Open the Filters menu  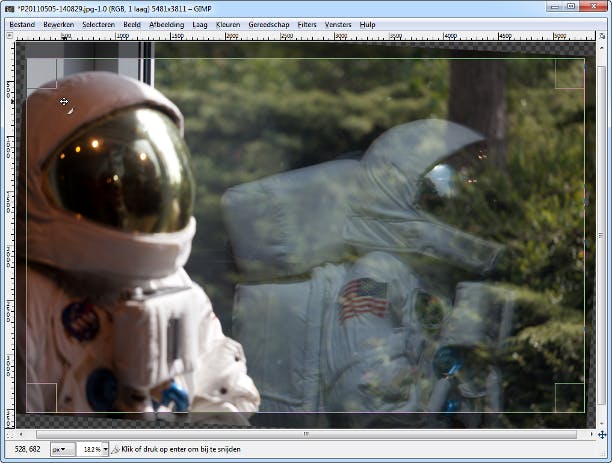pyautogui.click(x=307, y=25)
